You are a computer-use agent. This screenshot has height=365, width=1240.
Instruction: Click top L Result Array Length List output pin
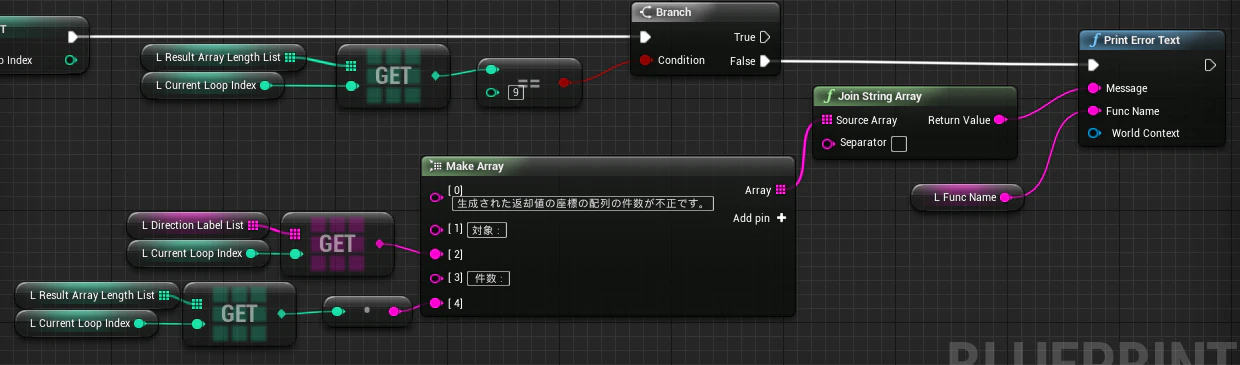(290, 58)
